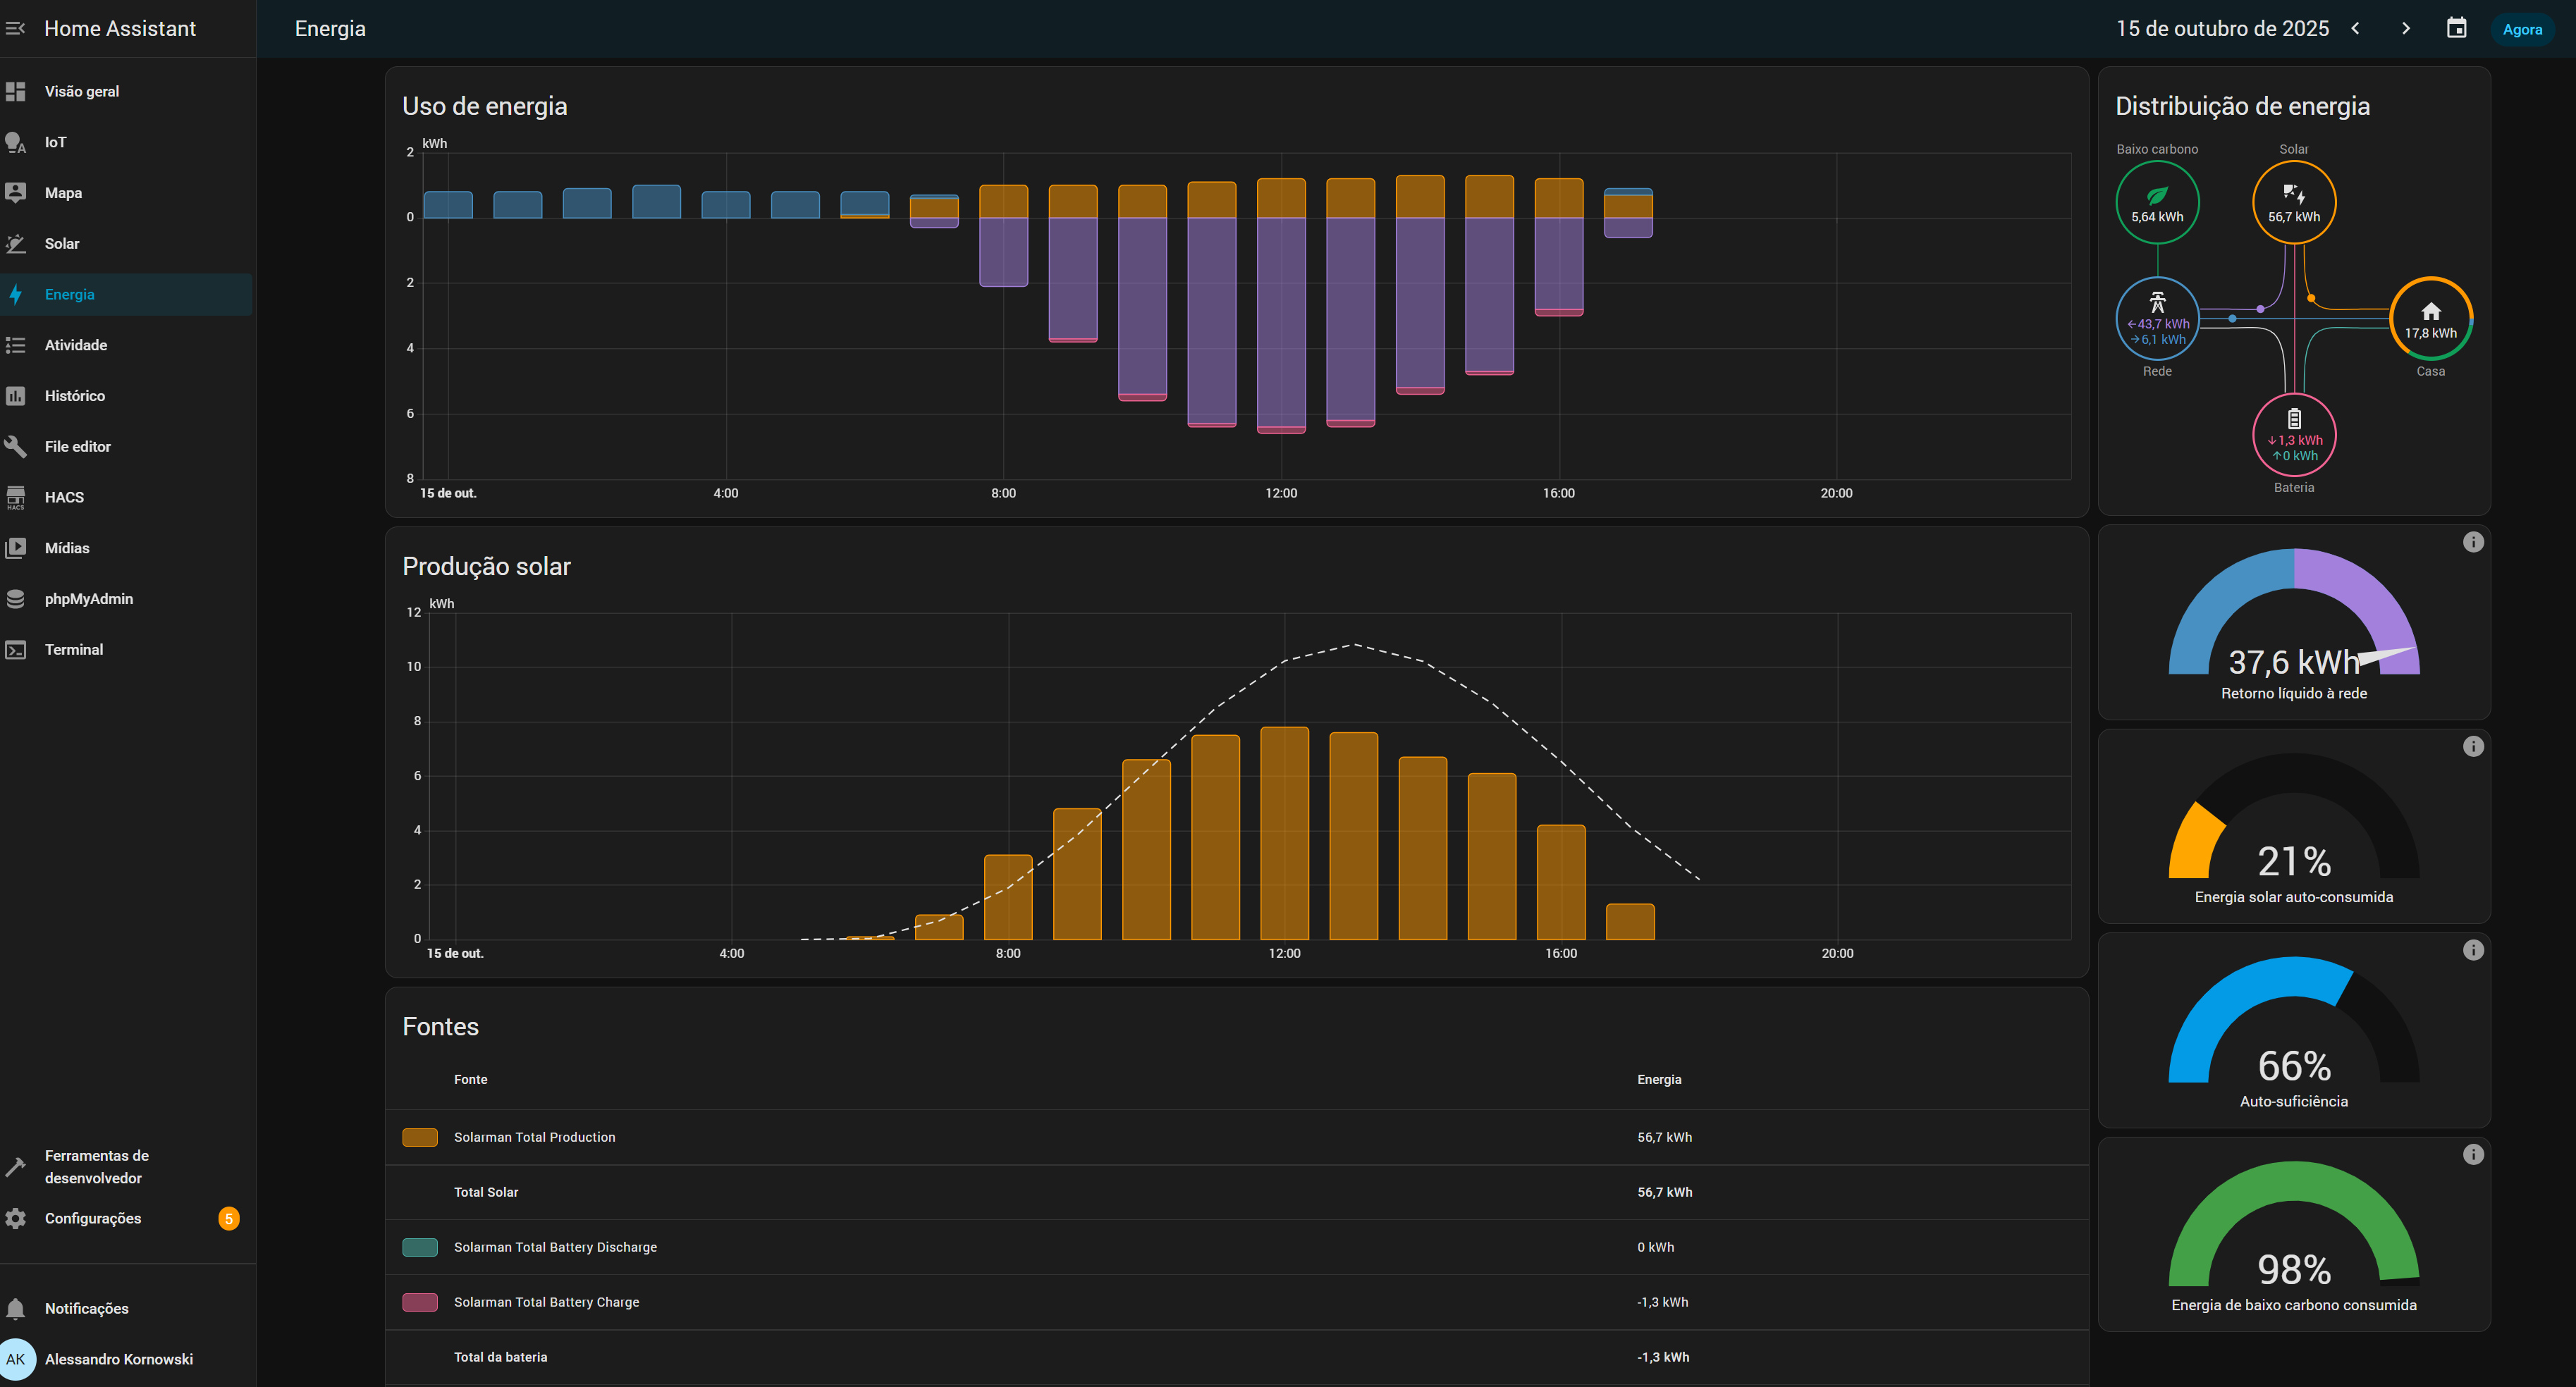Click the 12:00 solar production bar
The width and height of the screenshot is (2576, 1387).
pos(1284,833)
